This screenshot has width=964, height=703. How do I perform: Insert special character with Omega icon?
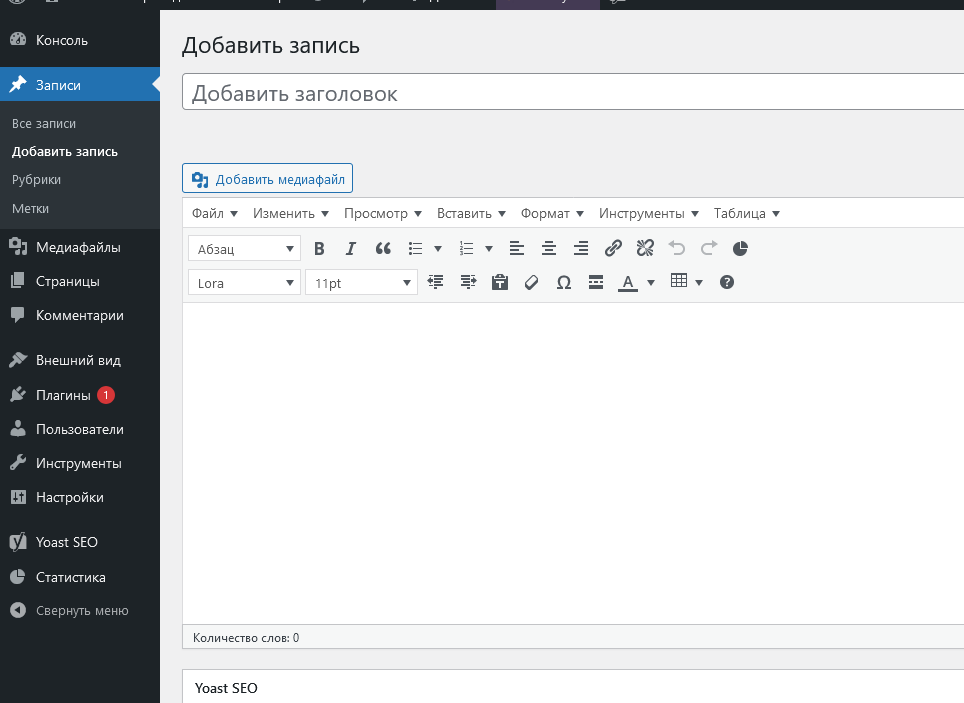point(564,283)
